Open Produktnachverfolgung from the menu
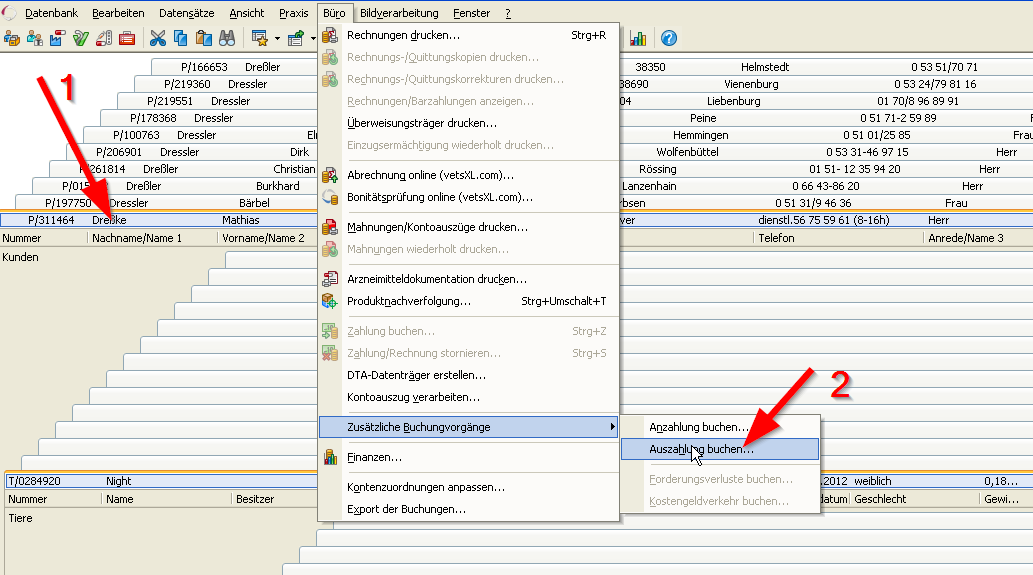Screen dimensions: 1033x575 coord(468,301)
